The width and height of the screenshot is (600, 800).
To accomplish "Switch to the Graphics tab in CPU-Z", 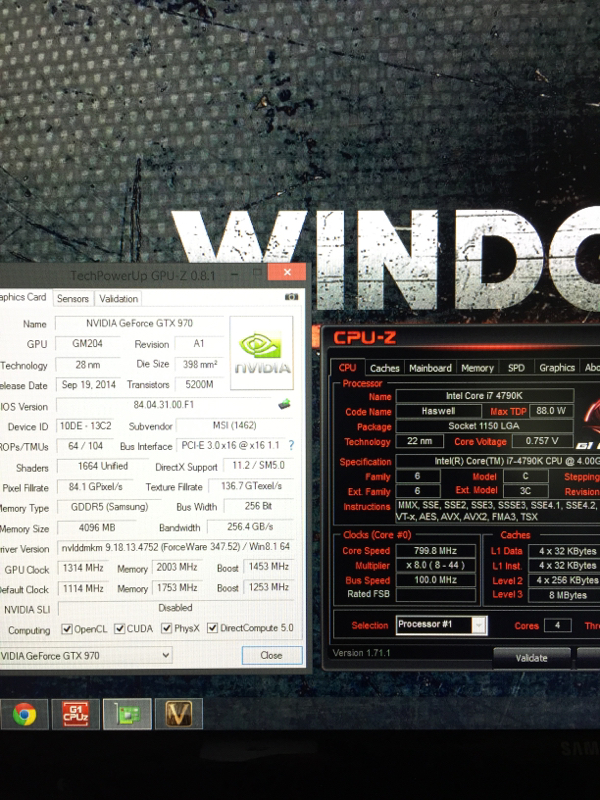I will point(557,367).
